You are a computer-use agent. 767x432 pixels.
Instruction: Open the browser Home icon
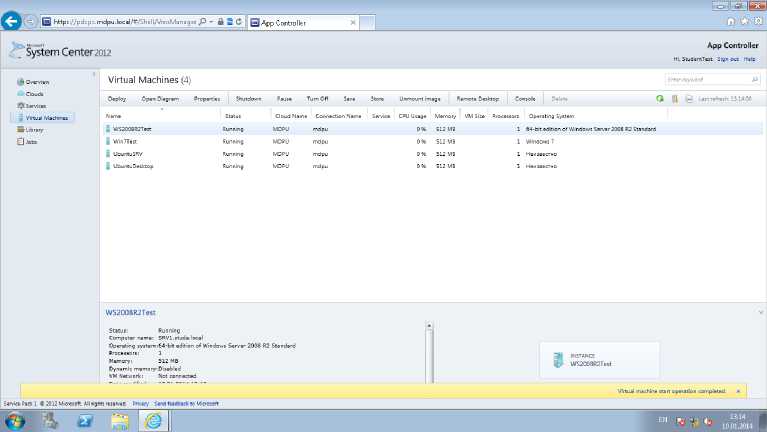tap(731, 22)
